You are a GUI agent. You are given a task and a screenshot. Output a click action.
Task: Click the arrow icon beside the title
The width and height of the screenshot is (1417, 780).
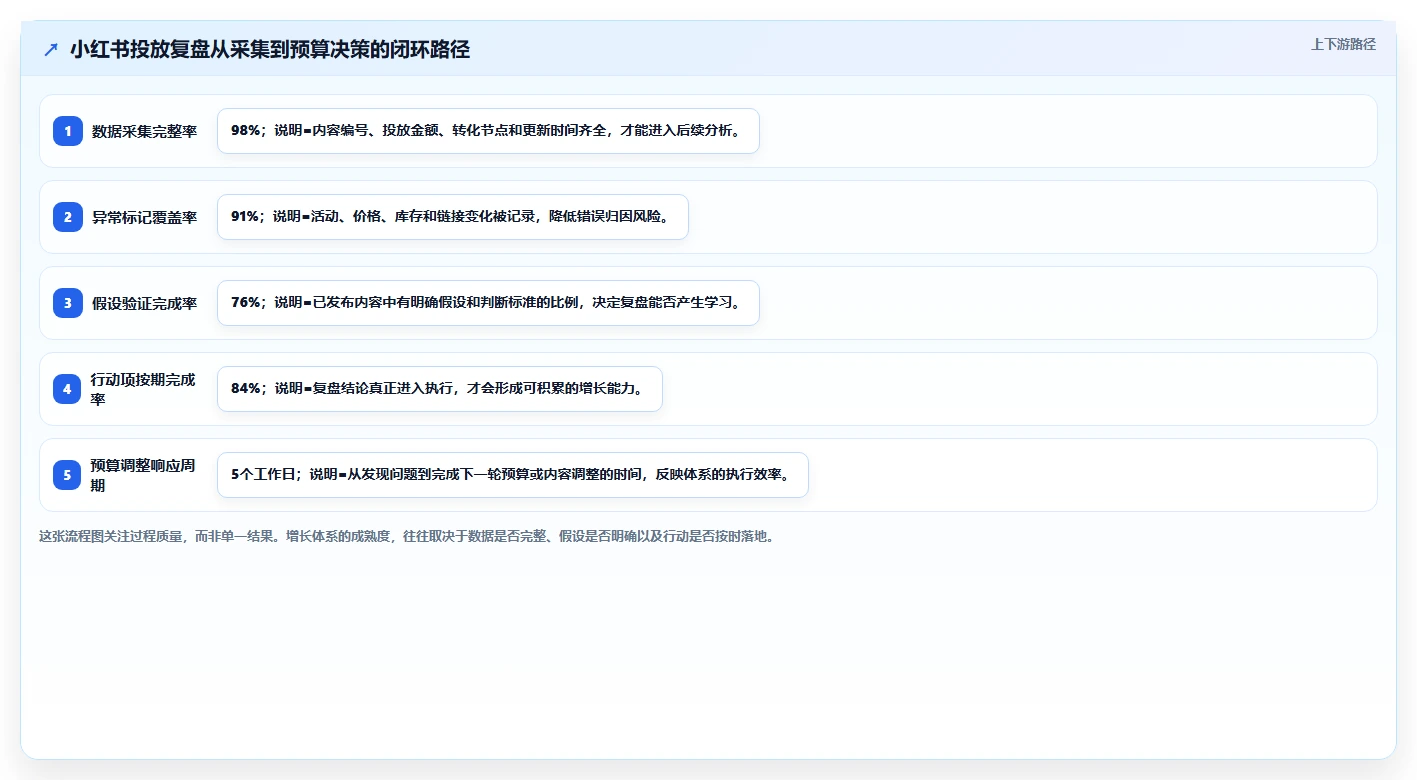(51, 50)
